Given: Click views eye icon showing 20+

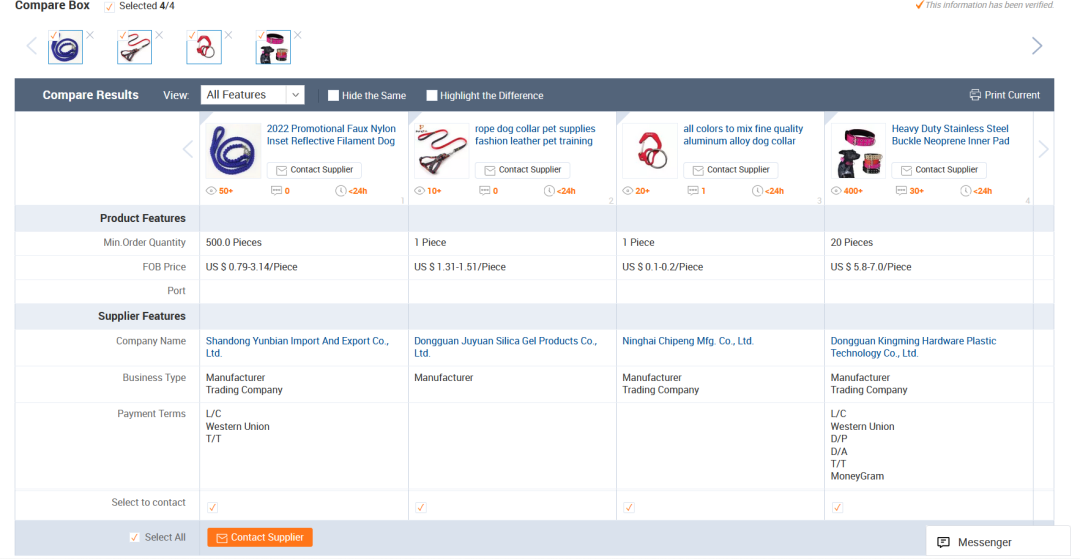Looking at the screenshot, I should point(627,191).
